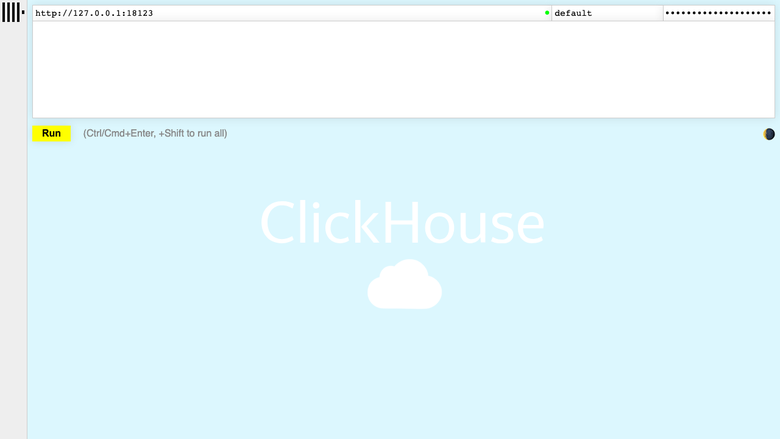Toggle dark theme moon icon
Image resolution: width=780 pixels, height=439 pixels.
pyautogui.click(x=769, y=134)
